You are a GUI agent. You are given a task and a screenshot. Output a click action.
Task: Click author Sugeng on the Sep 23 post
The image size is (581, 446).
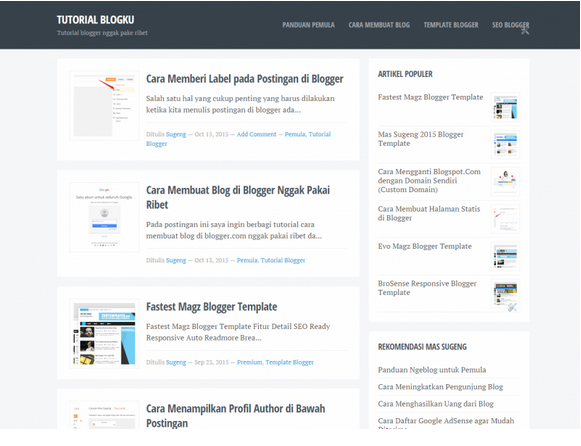pyautogui.click(x=176, y=362)
